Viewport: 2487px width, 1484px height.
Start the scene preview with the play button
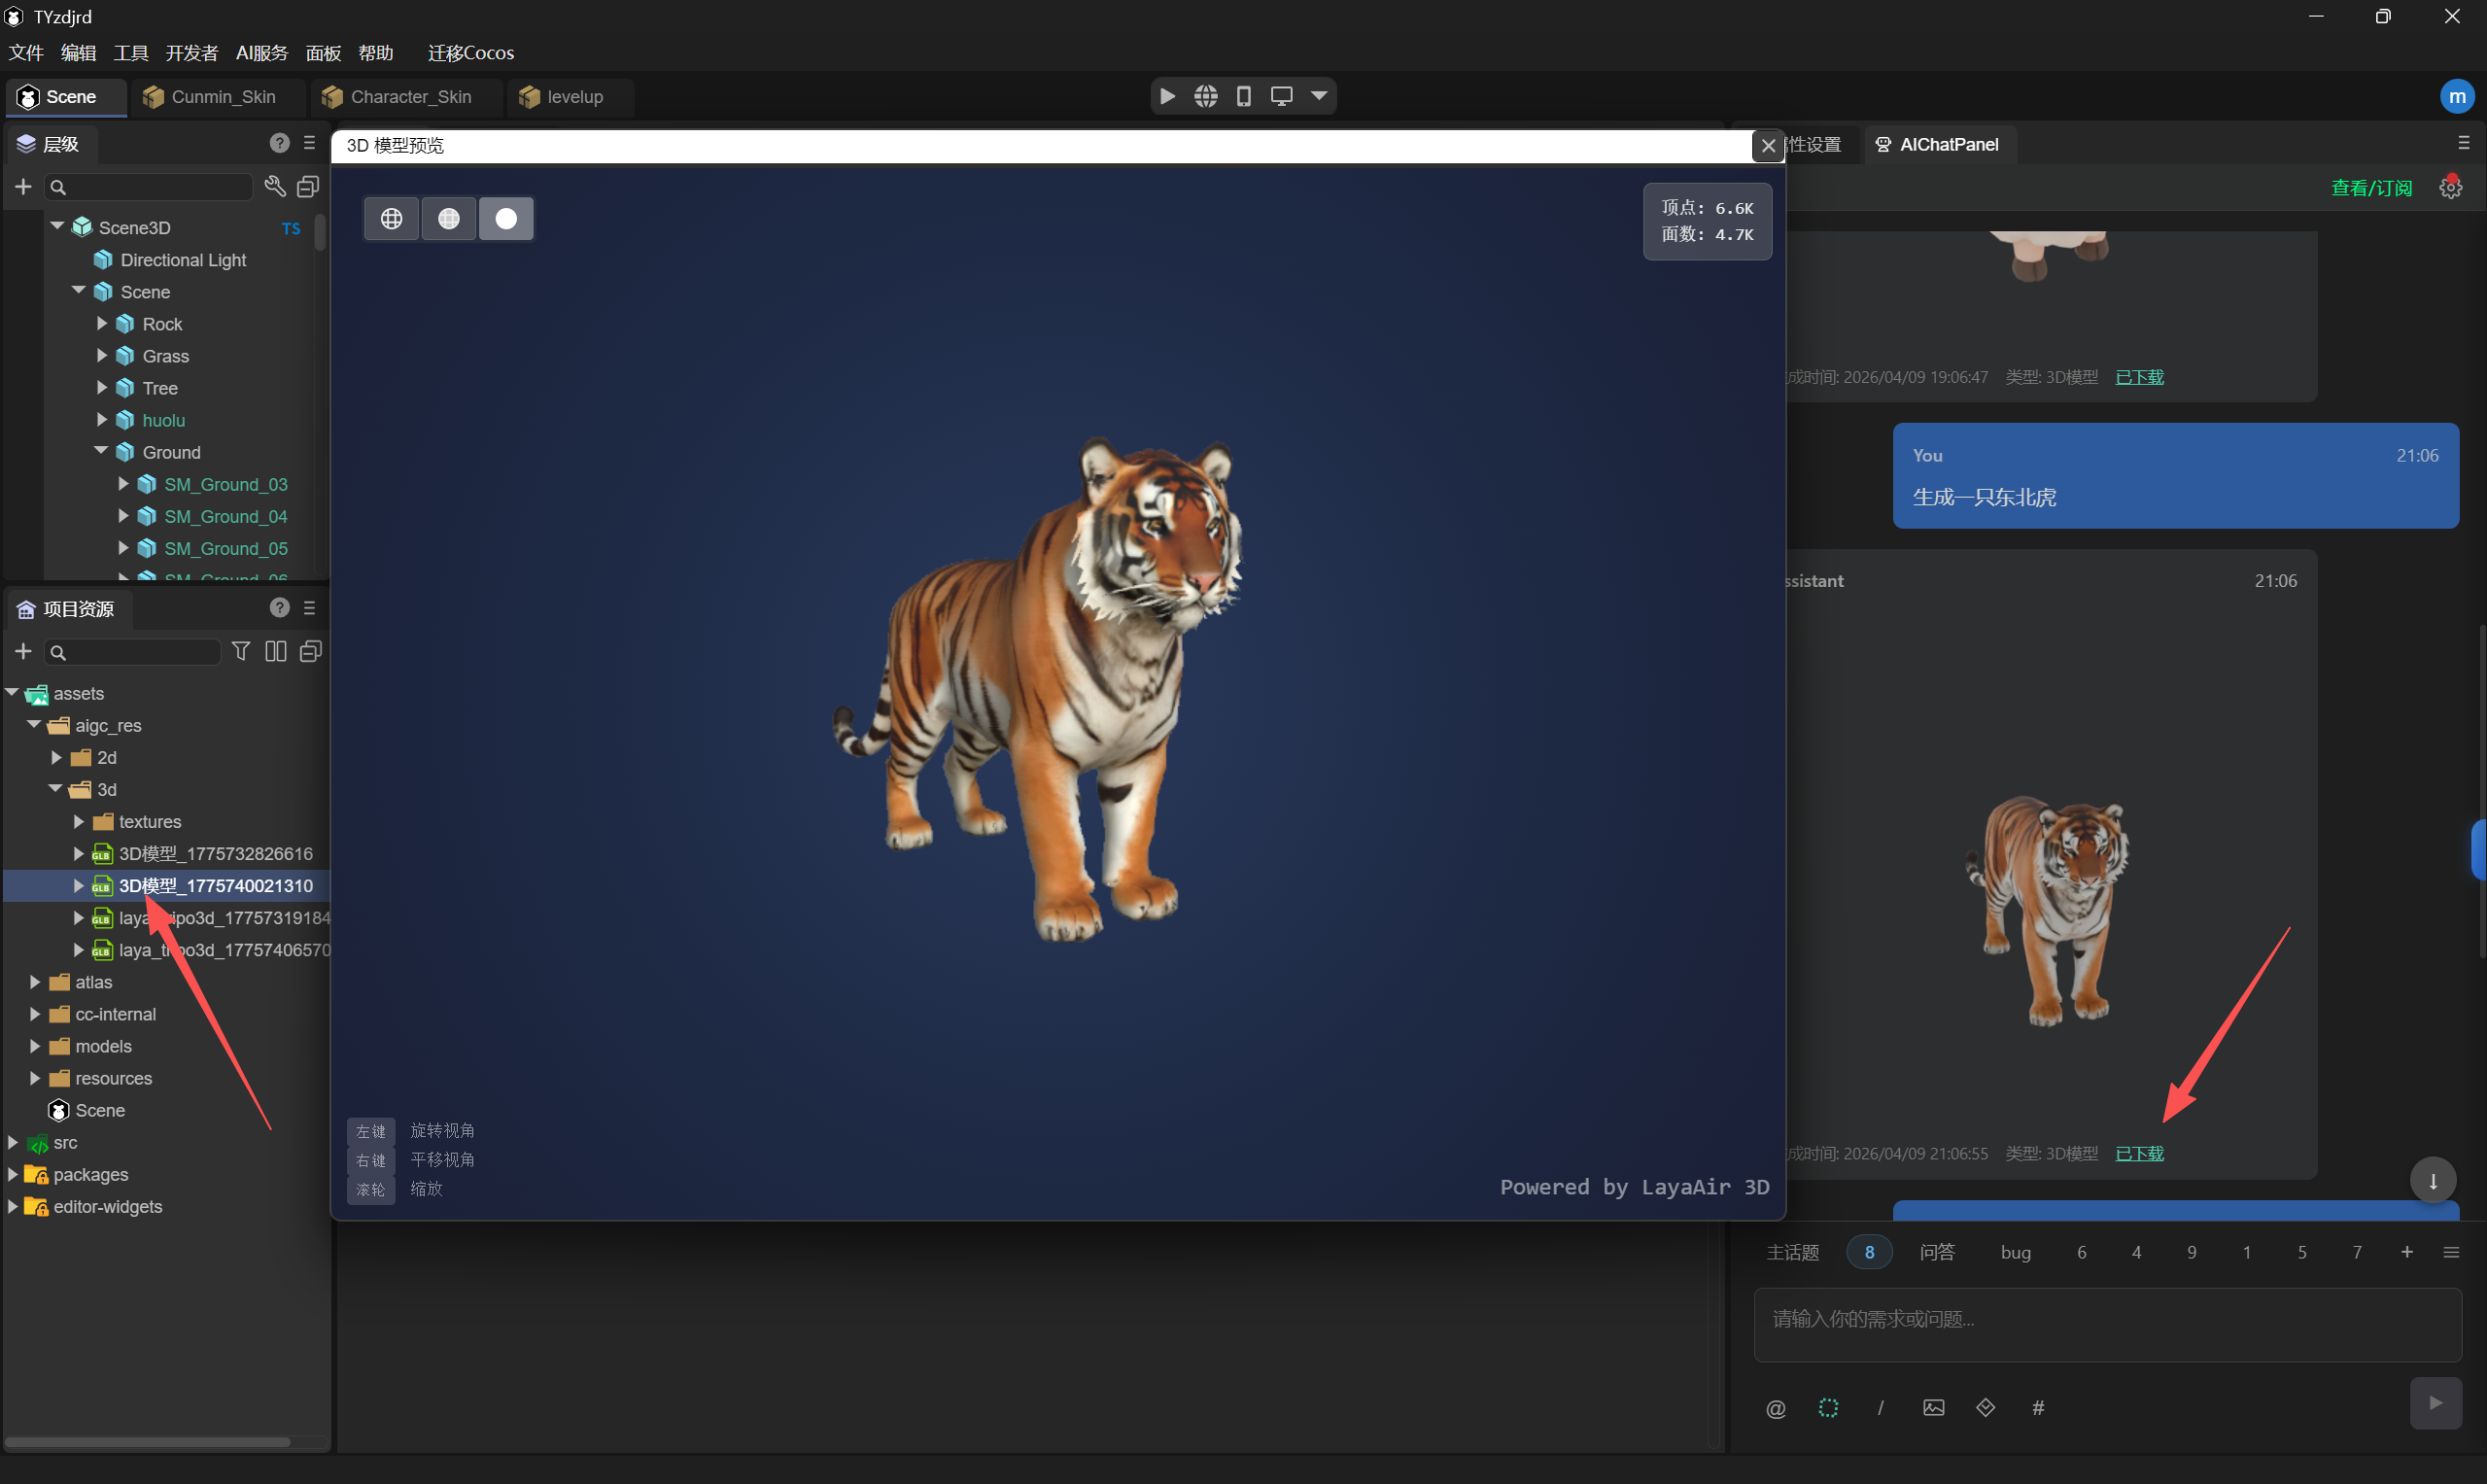(1167, 96)
